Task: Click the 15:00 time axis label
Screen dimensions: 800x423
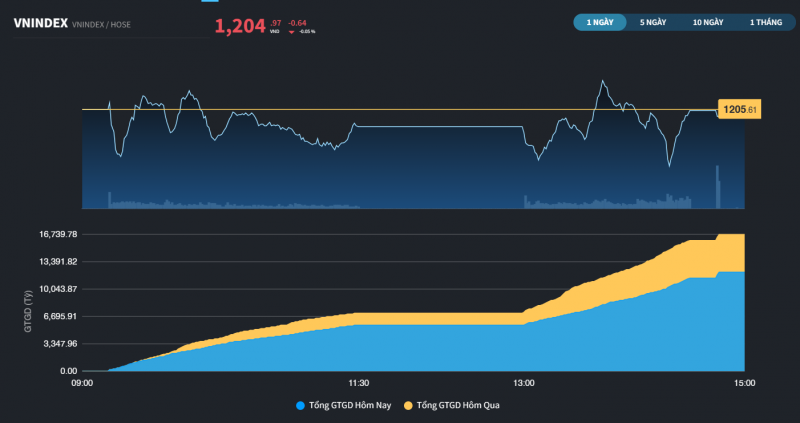Action: pos(744,383)
